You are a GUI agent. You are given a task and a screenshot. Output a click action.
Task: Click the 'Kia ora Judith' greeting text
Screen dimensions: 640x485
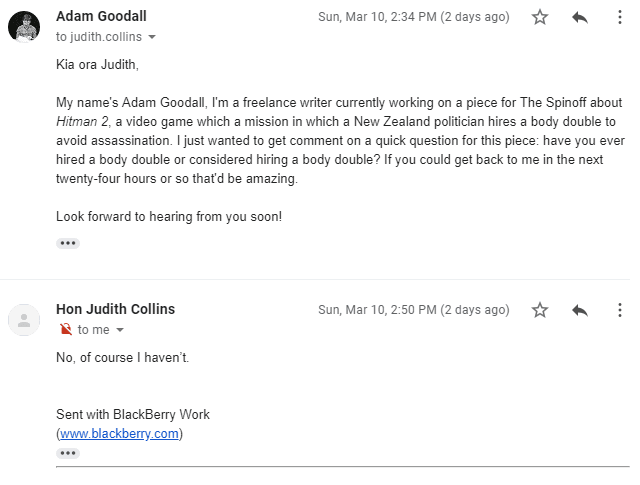tap(95, 64)
